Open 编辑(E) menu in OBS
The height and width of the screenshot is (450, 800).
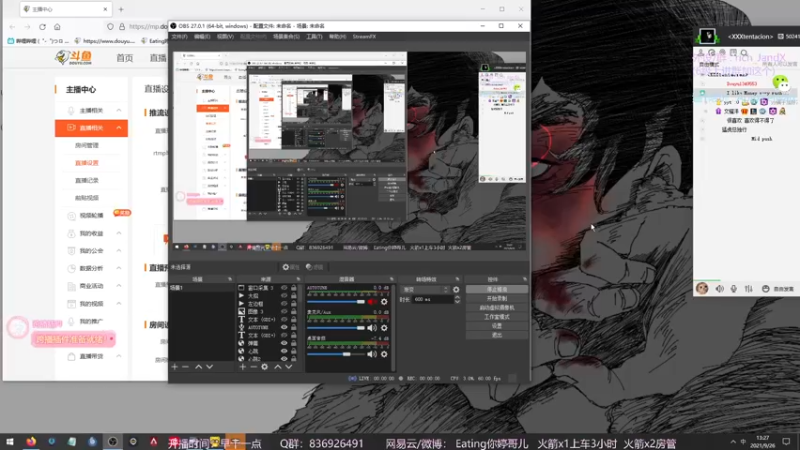pos(202,37)
